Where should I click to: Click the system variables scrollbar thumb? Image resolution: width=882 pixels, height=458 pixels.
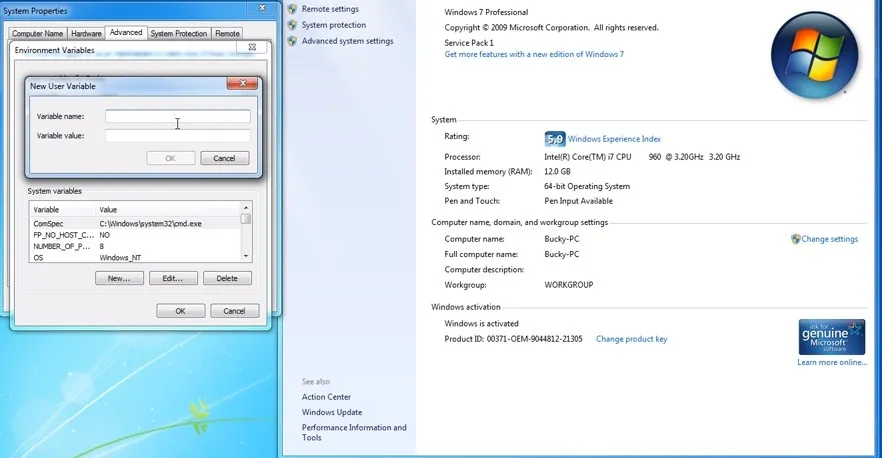point(246,218)
